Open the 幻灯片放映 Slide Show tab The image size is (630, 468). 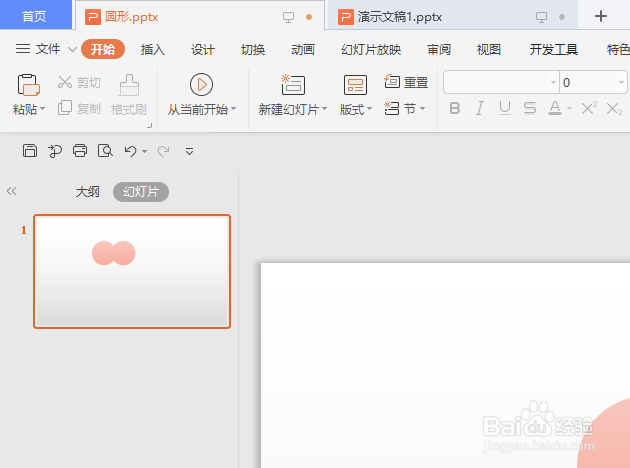pyautogui.click(x=371, y=49)
